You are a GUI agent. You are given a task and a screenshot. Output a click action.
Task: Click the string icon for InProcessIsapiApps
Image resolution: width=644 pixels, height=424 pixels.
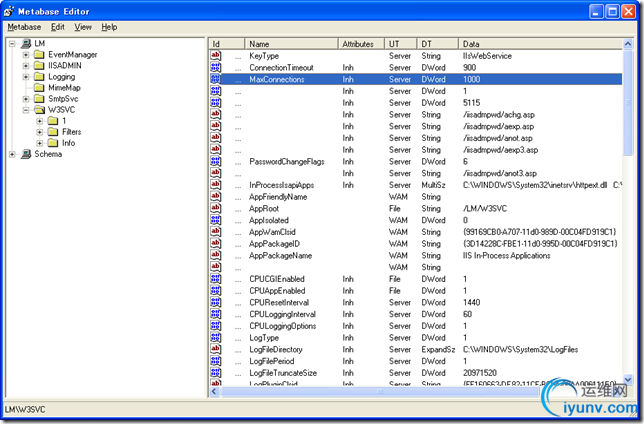(x=216, y=185)
